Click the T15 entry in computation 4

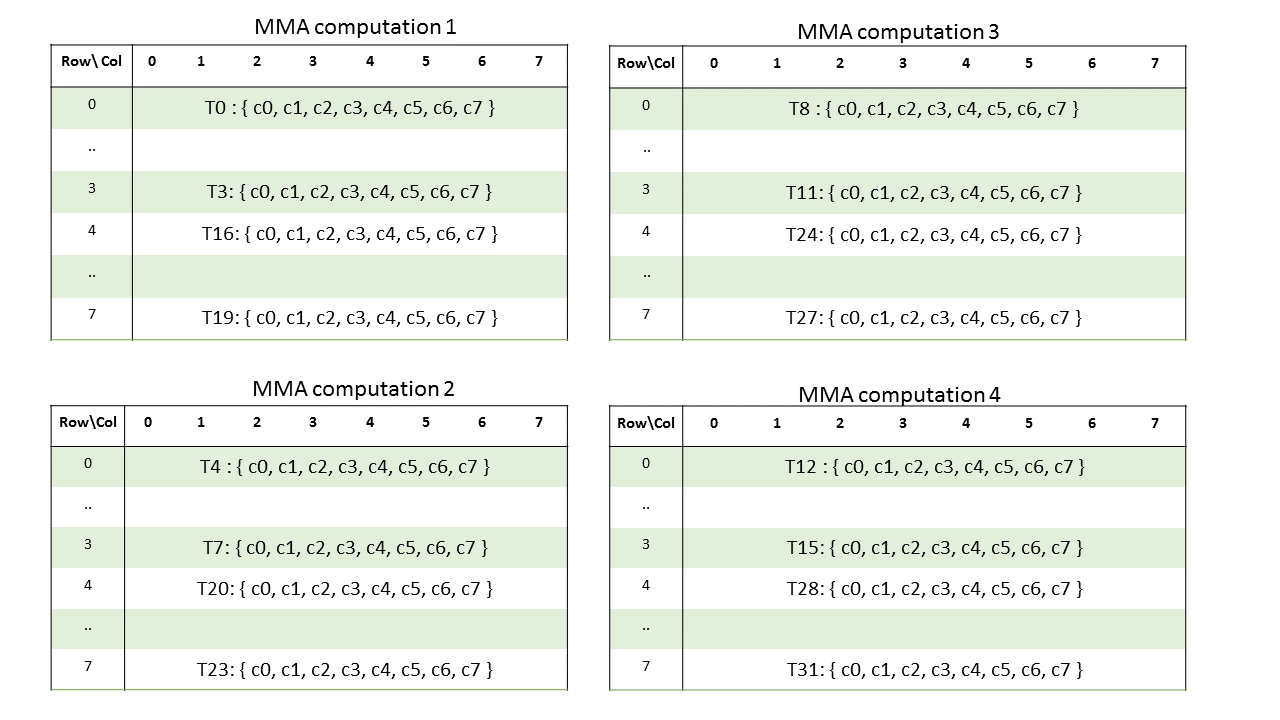click(934, 548)
